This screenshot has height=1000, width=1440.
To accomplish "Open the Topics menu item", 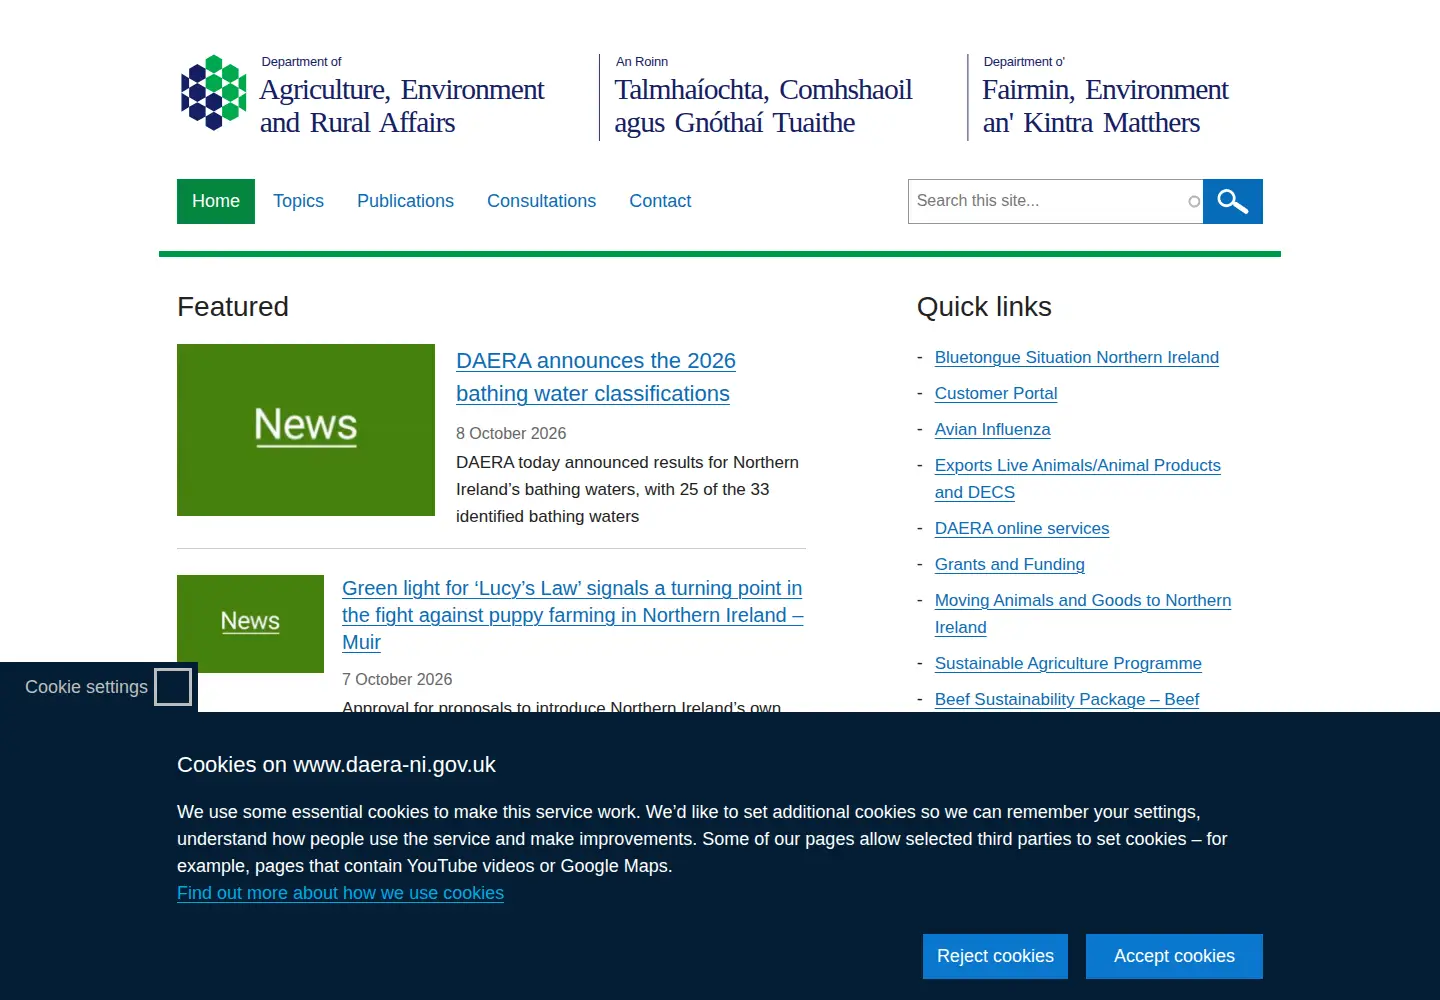I will (x=298, y=201).
